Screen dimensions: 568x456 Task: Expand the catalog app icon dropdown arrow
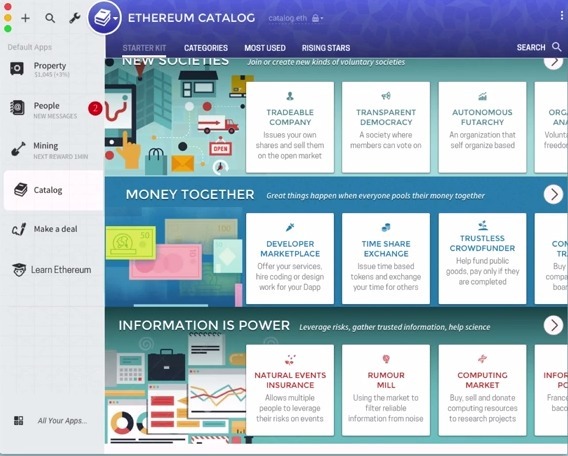click(116, 18)
